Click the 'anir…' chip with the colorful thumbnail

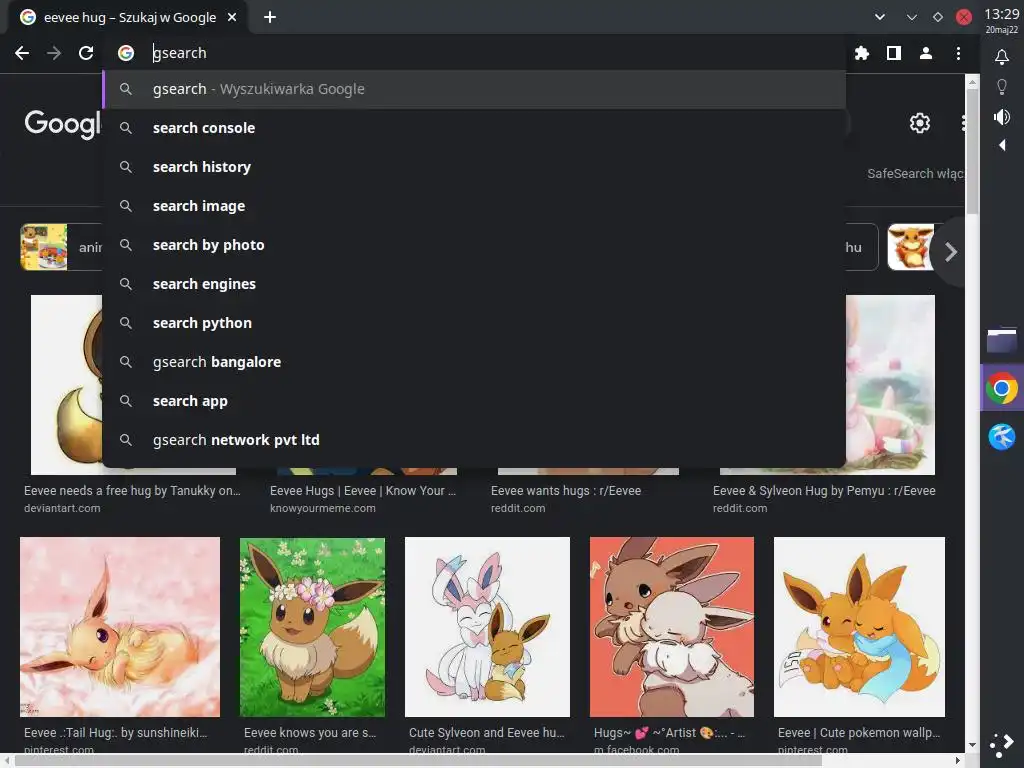point(61,247)
